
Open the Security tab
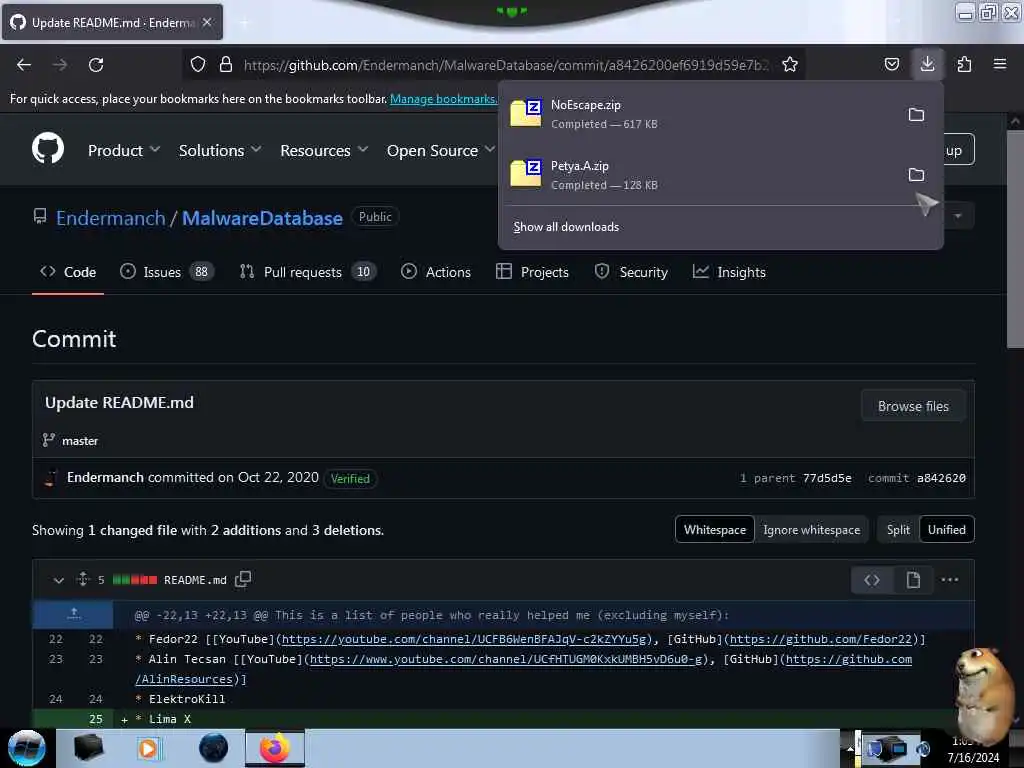pos(631,272)
